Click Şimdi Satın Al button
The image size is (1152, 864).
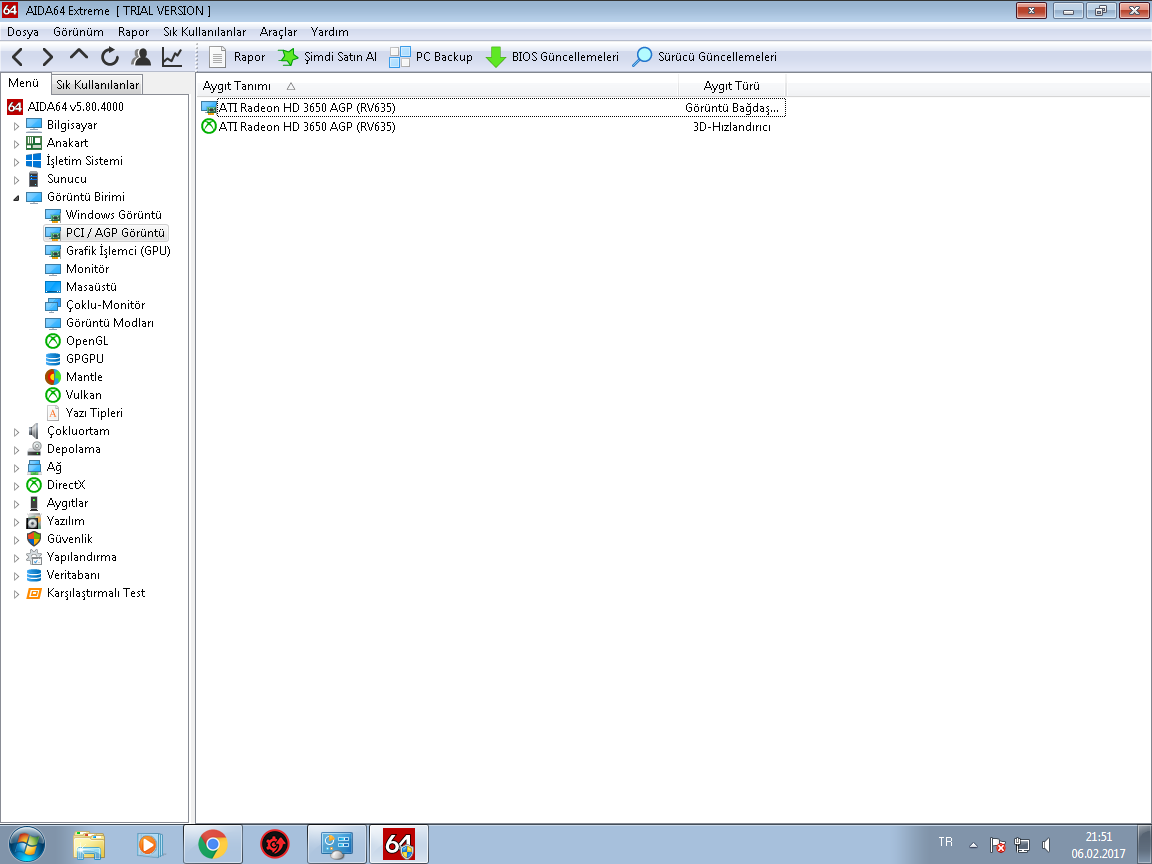(x=328, y=57)
